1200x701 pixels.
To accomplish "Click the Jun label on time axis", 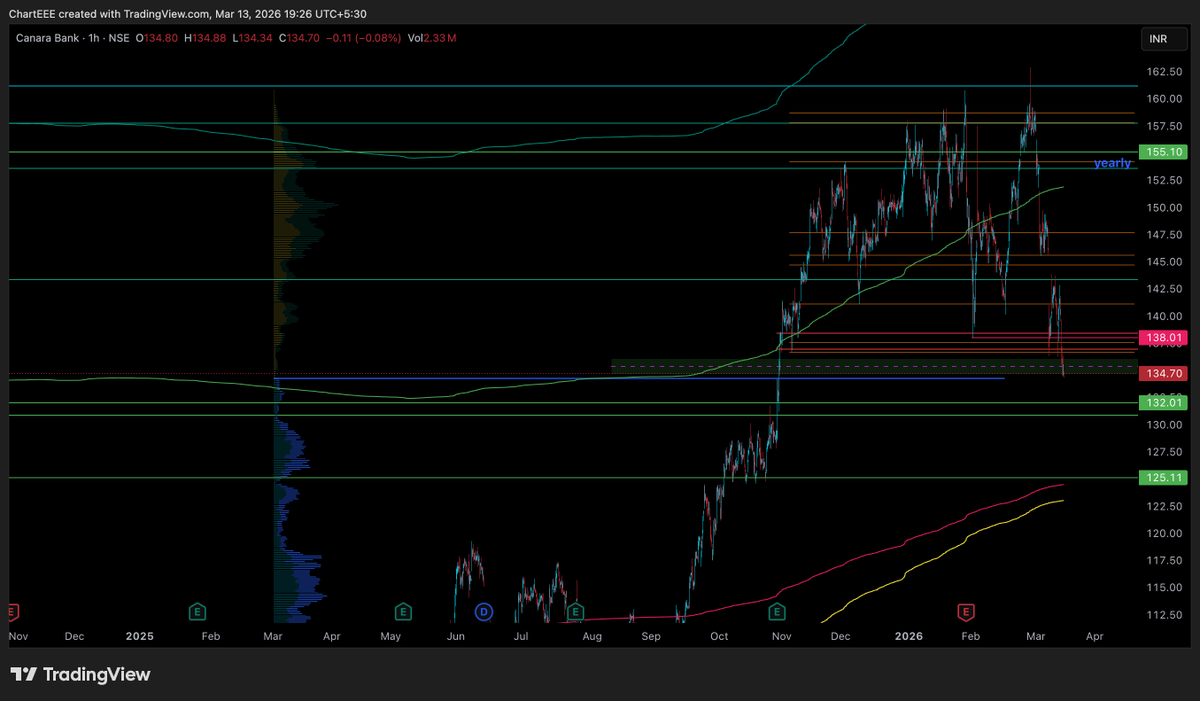I will (x=455, y=636).
